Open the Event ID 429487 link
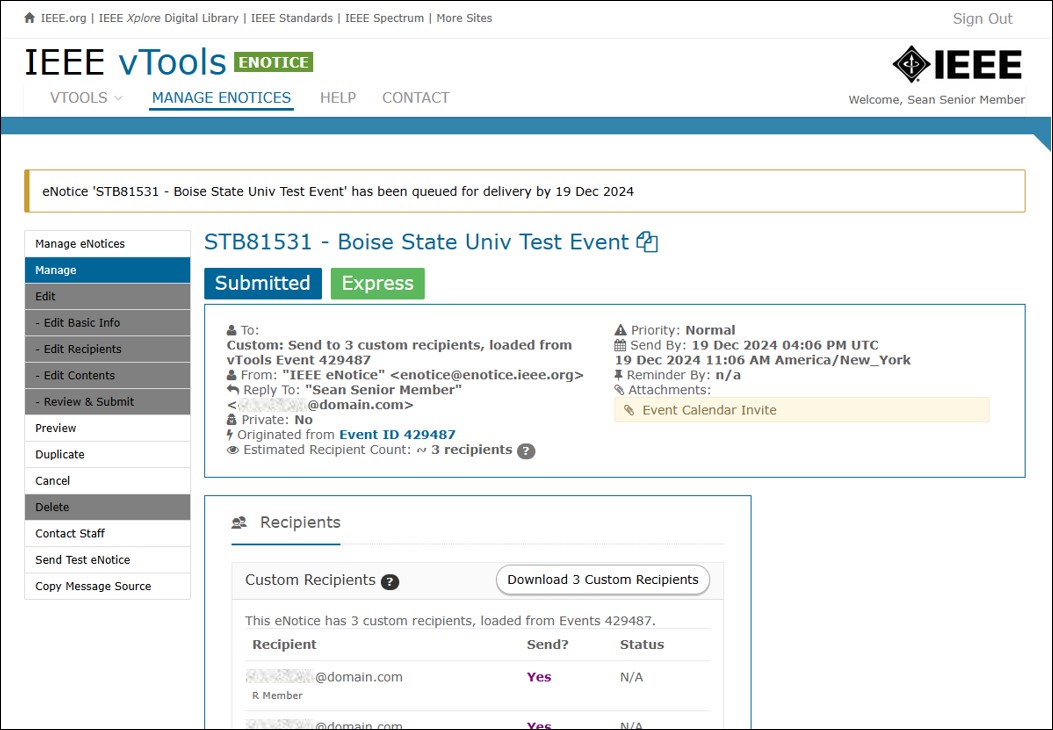This screenshot has height=730, width=1053. click(x=397, y=435)
